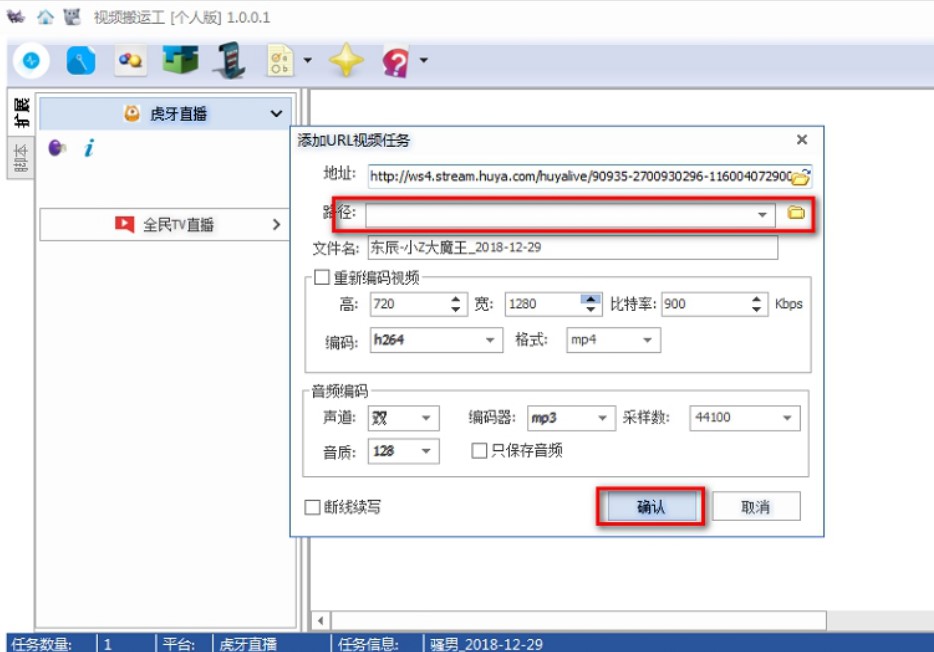Screen dimensions: 934x652
Task: Click the 高 height stepper arrows
Action: click(x=456, y=304)
